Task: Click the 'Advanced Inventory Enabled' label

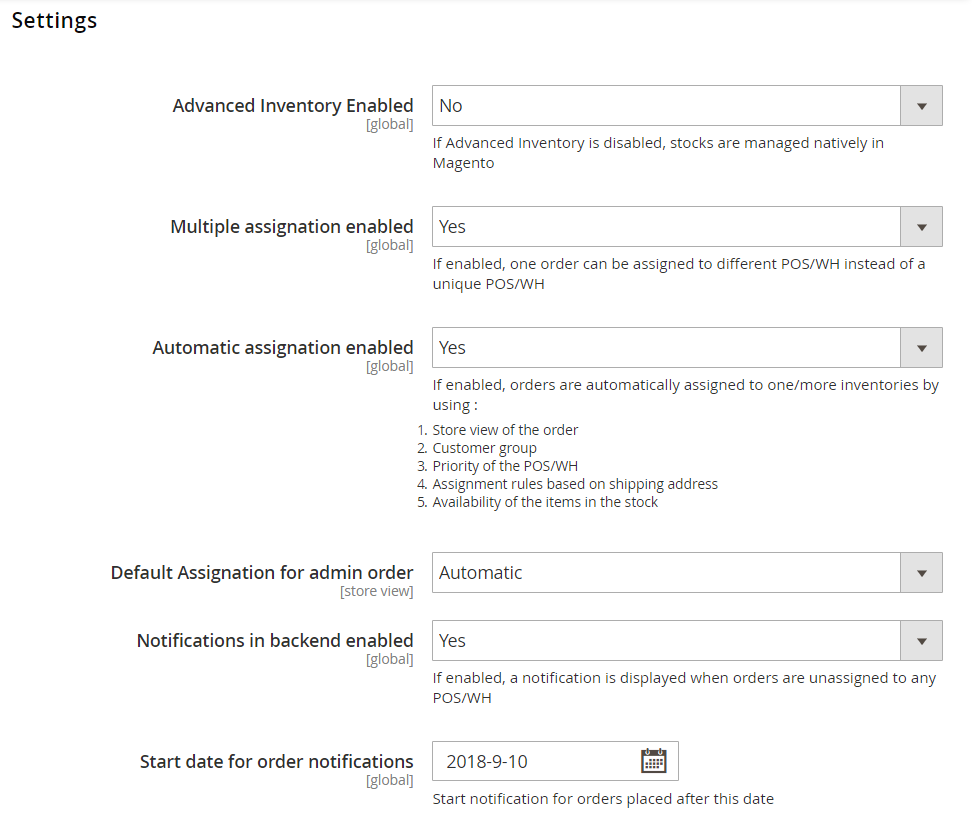Action: click(293, 106)
